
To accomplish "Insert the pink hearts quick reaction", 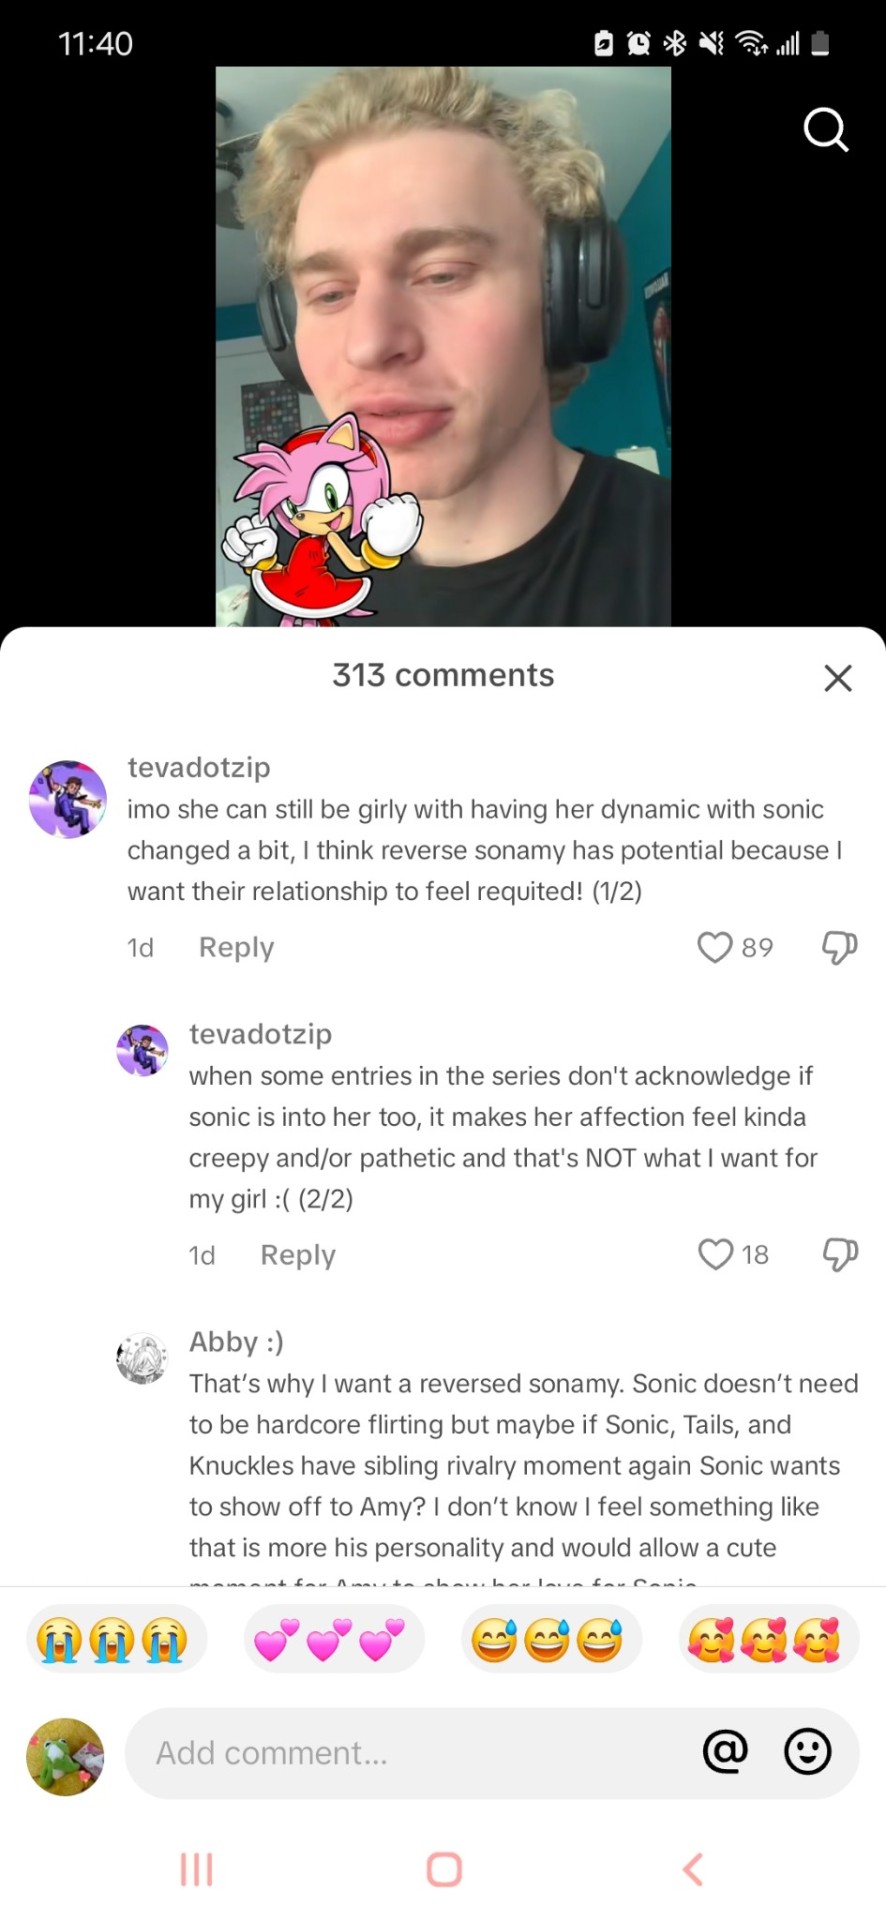I will pos(331,1640).
